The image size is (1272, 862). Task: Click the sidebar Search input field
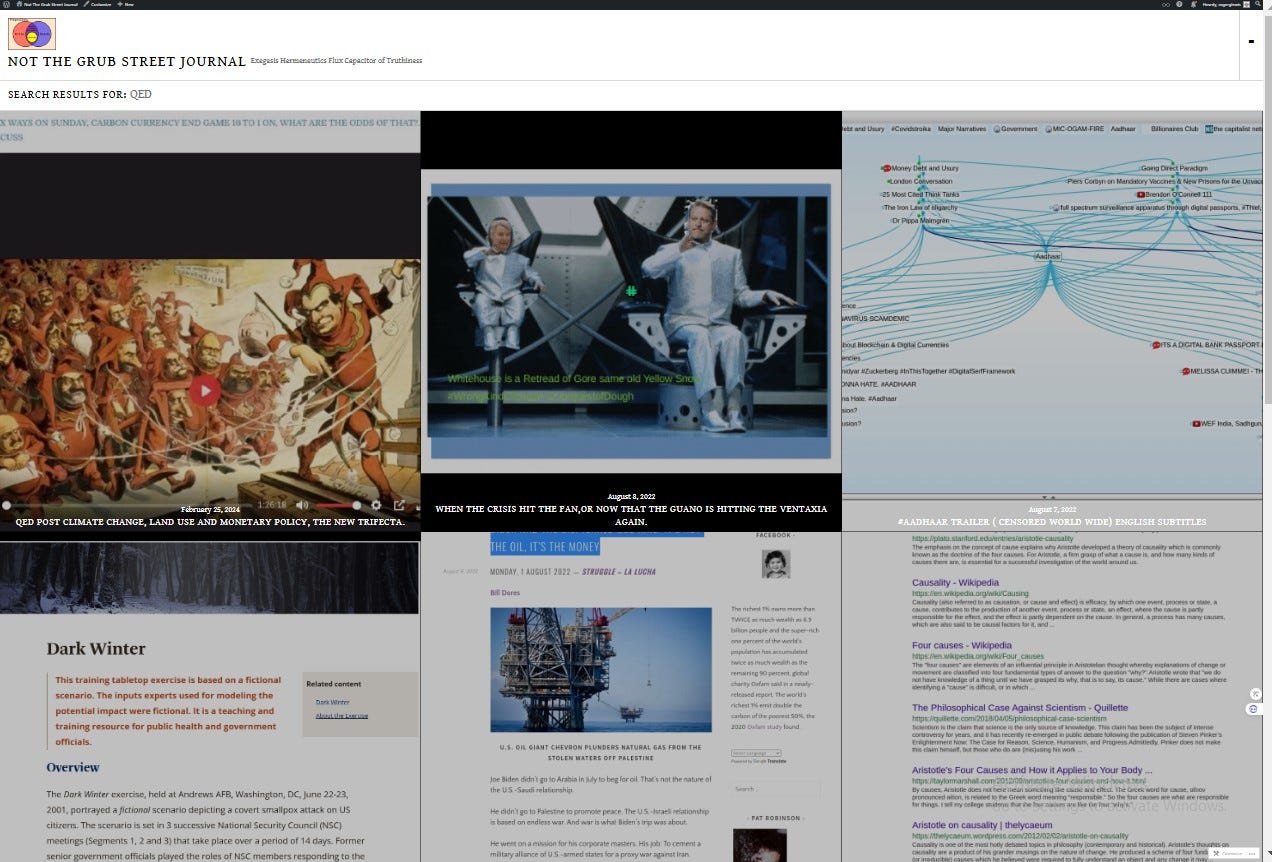click(775, 789)
